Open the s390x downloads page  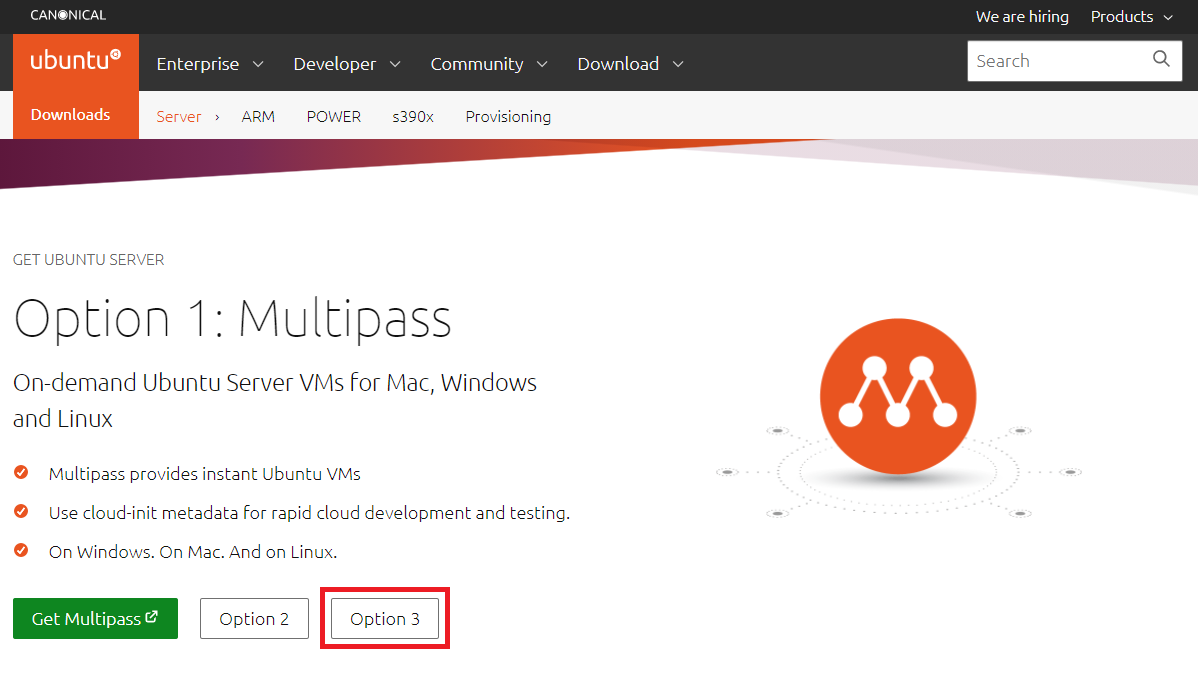point(413,117)
